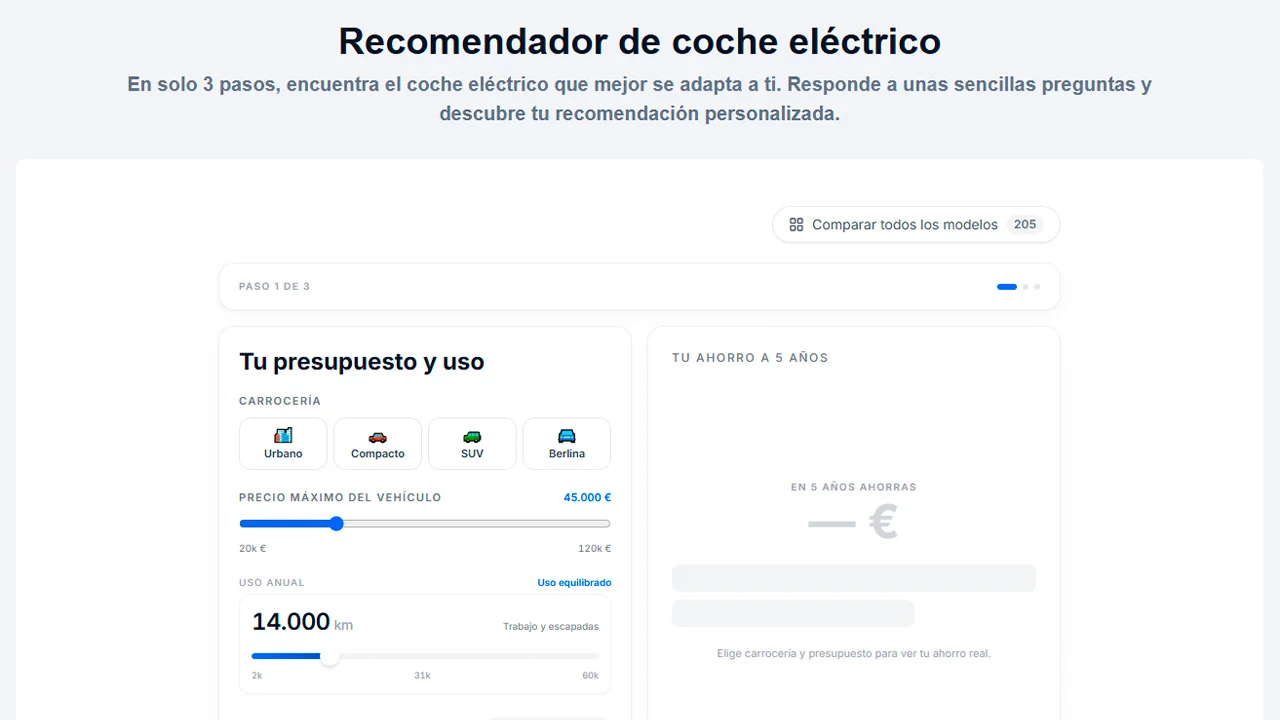Click the second step indicator dot
Screen dimensions: 1280x720
pyautogui.click(x=1025, y=287)
